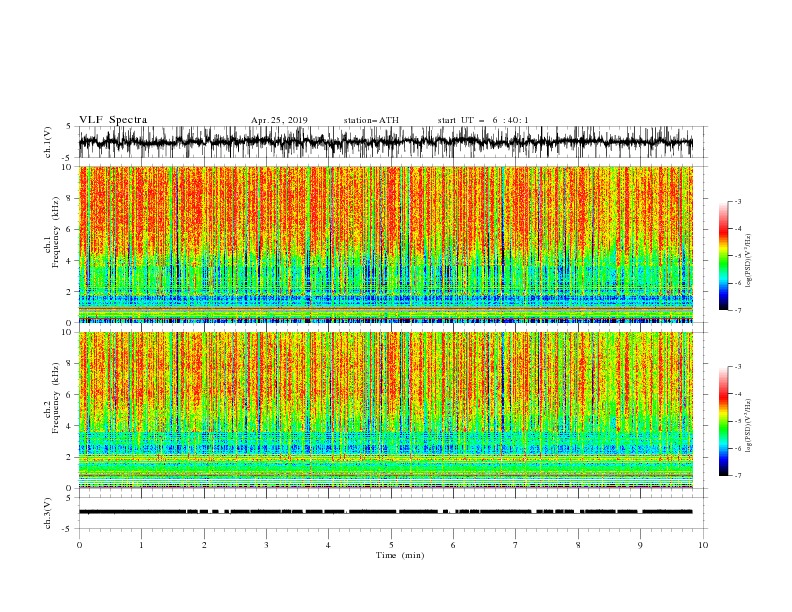Click the ch.2 spectrogram colorbar
The width and height of the screenshot is (792, 612).
pos(724,421)
